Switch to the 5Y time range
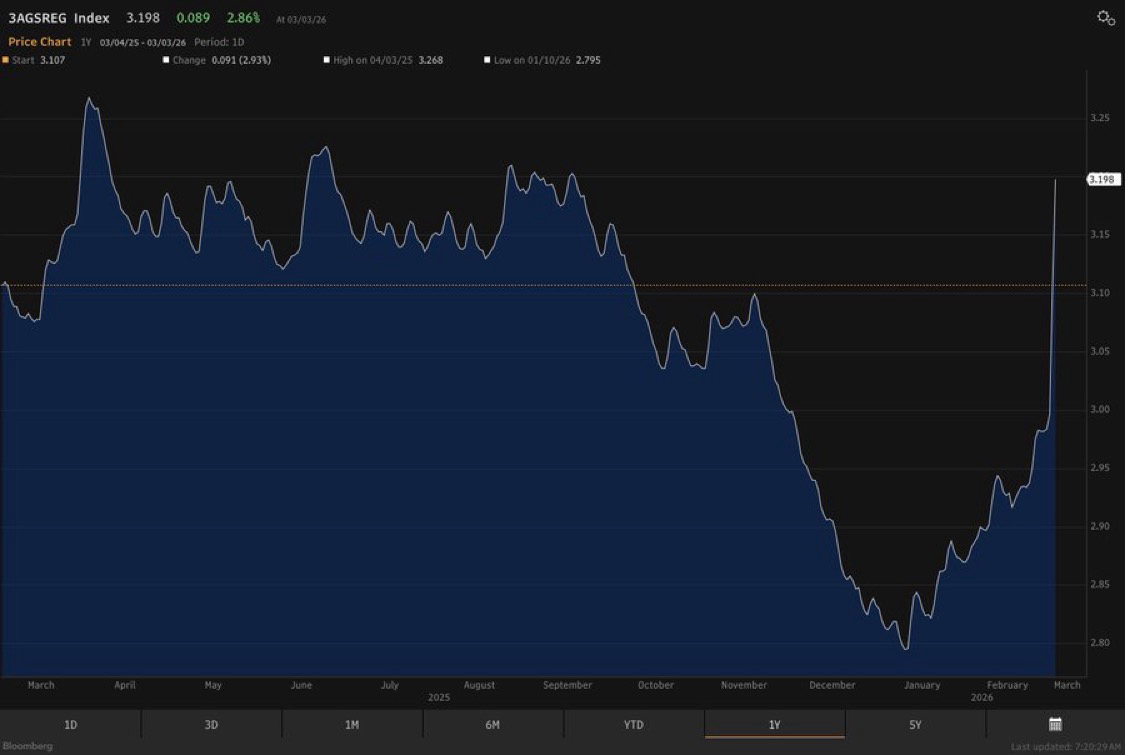Screen dimensions: 1125x755 tap(915, 724)
